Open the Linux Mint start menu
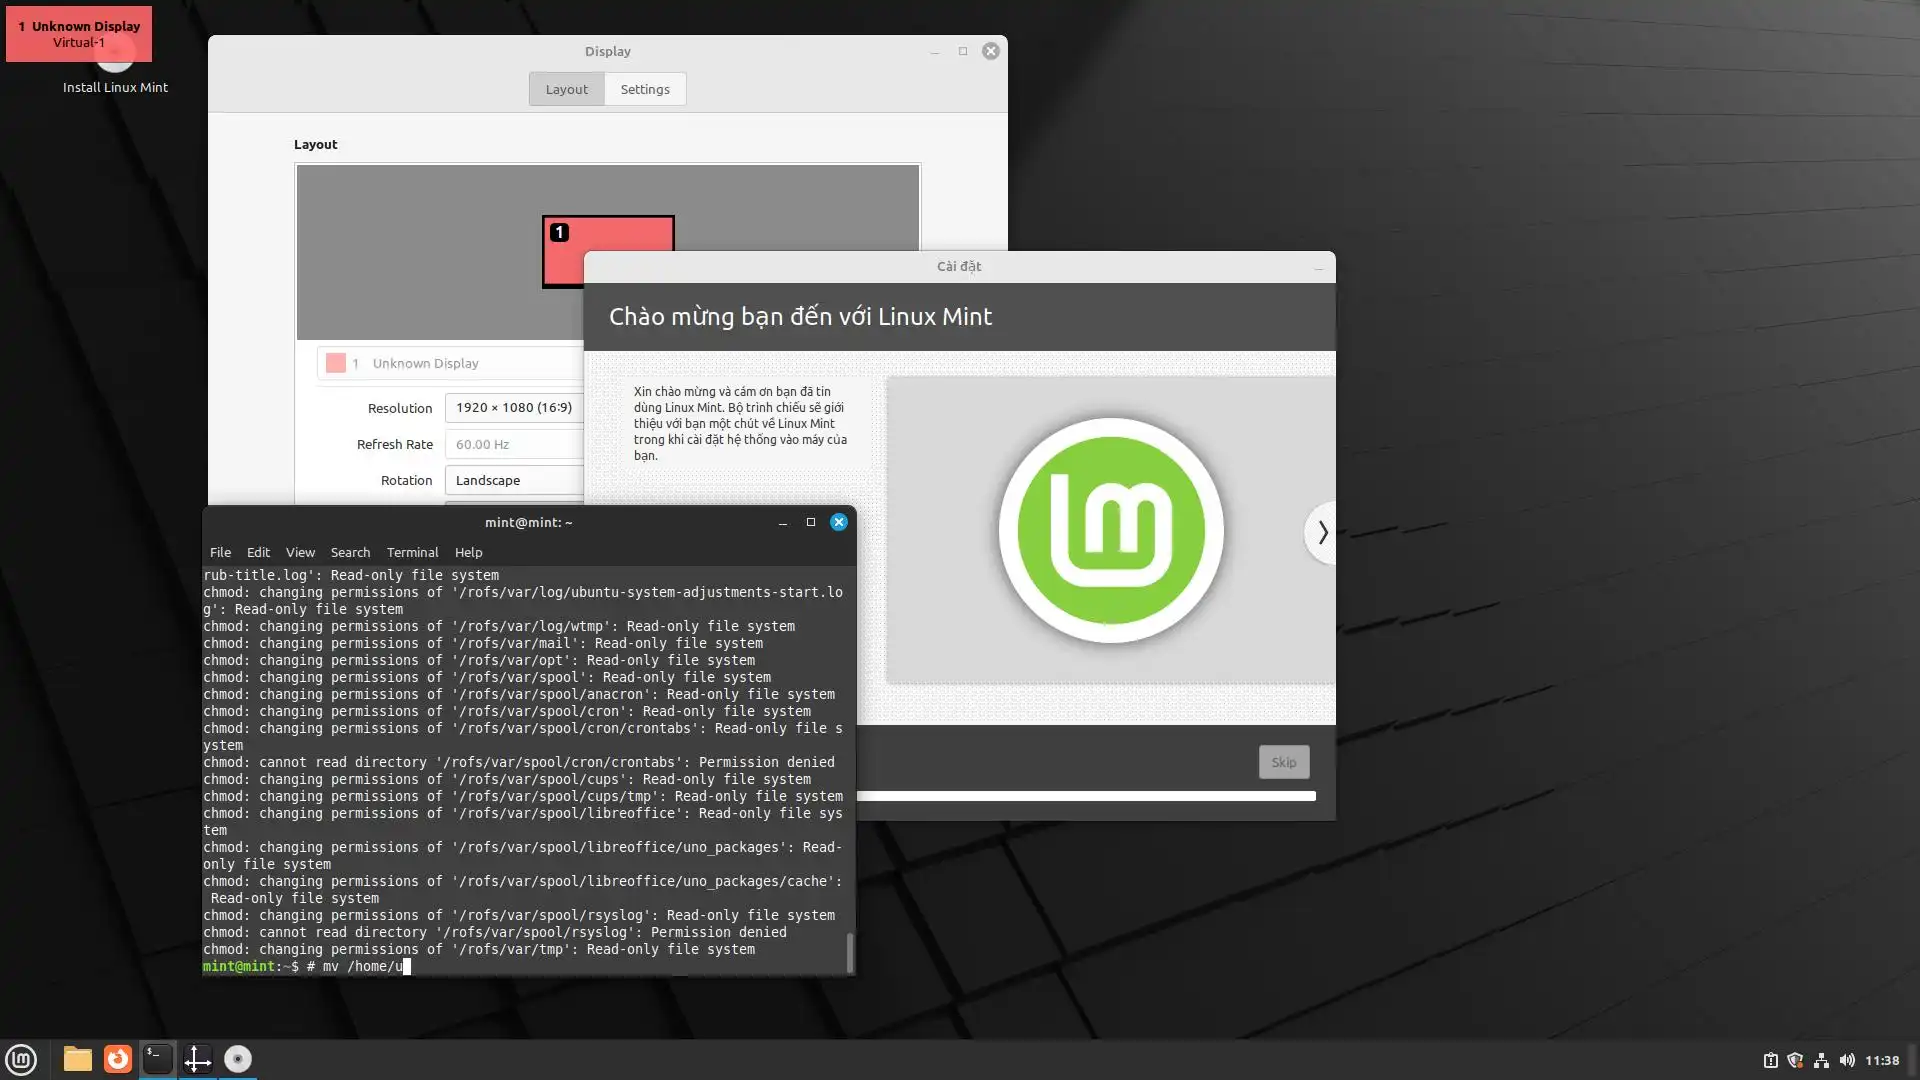1920x1080 pixels. point(21,1059)
